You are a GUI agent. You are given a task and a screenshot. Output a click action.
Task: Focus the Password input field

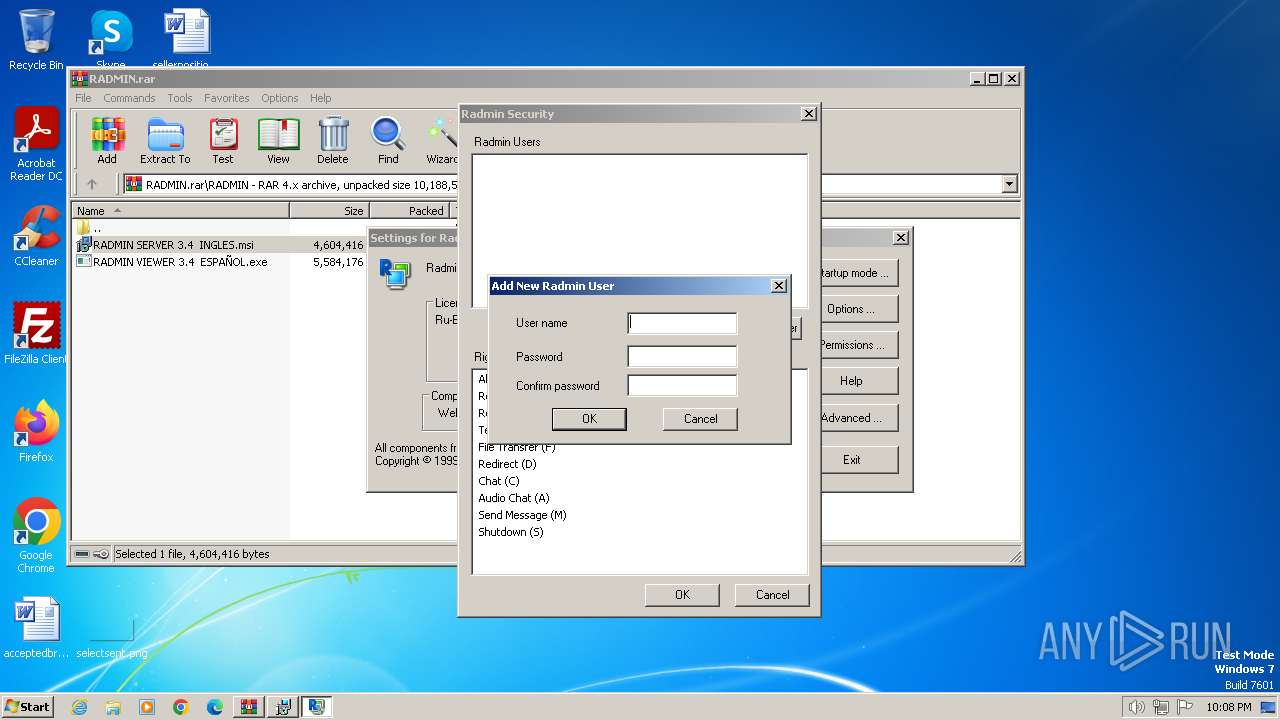tap(682, 357)
